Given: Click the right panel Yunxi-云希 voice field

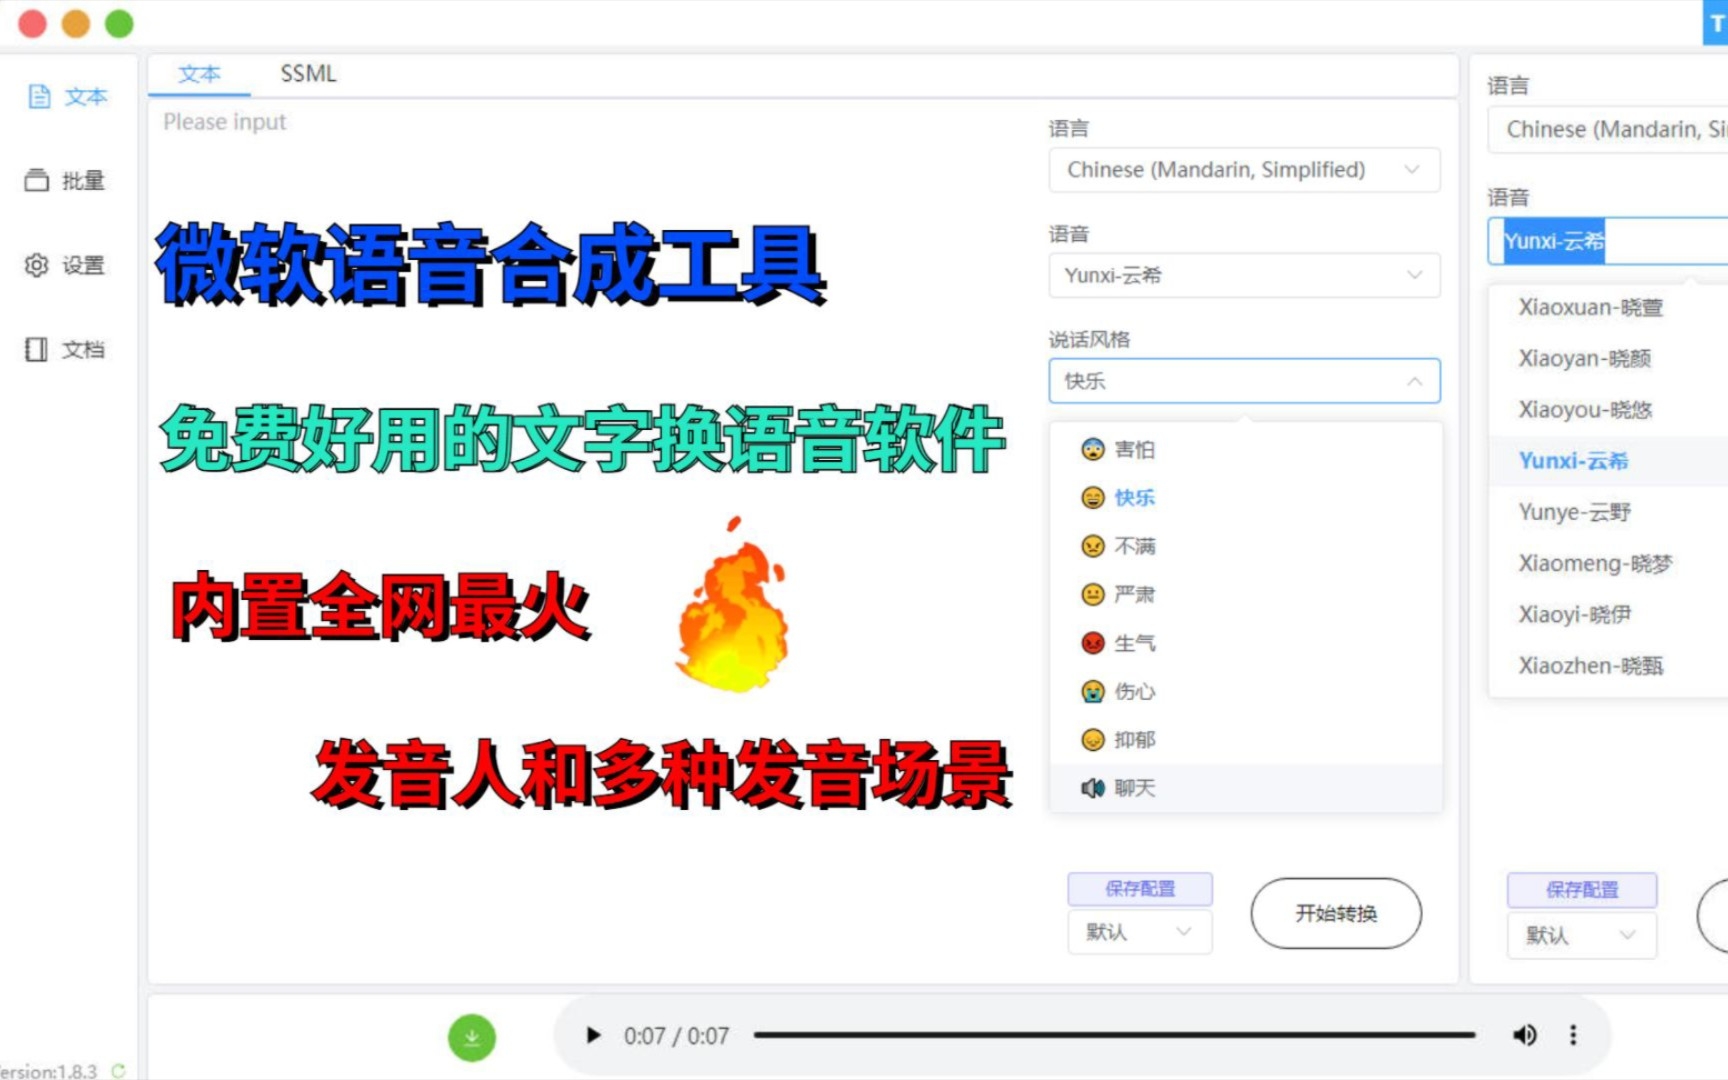Looking at the screenshot, I should 1607,241.
